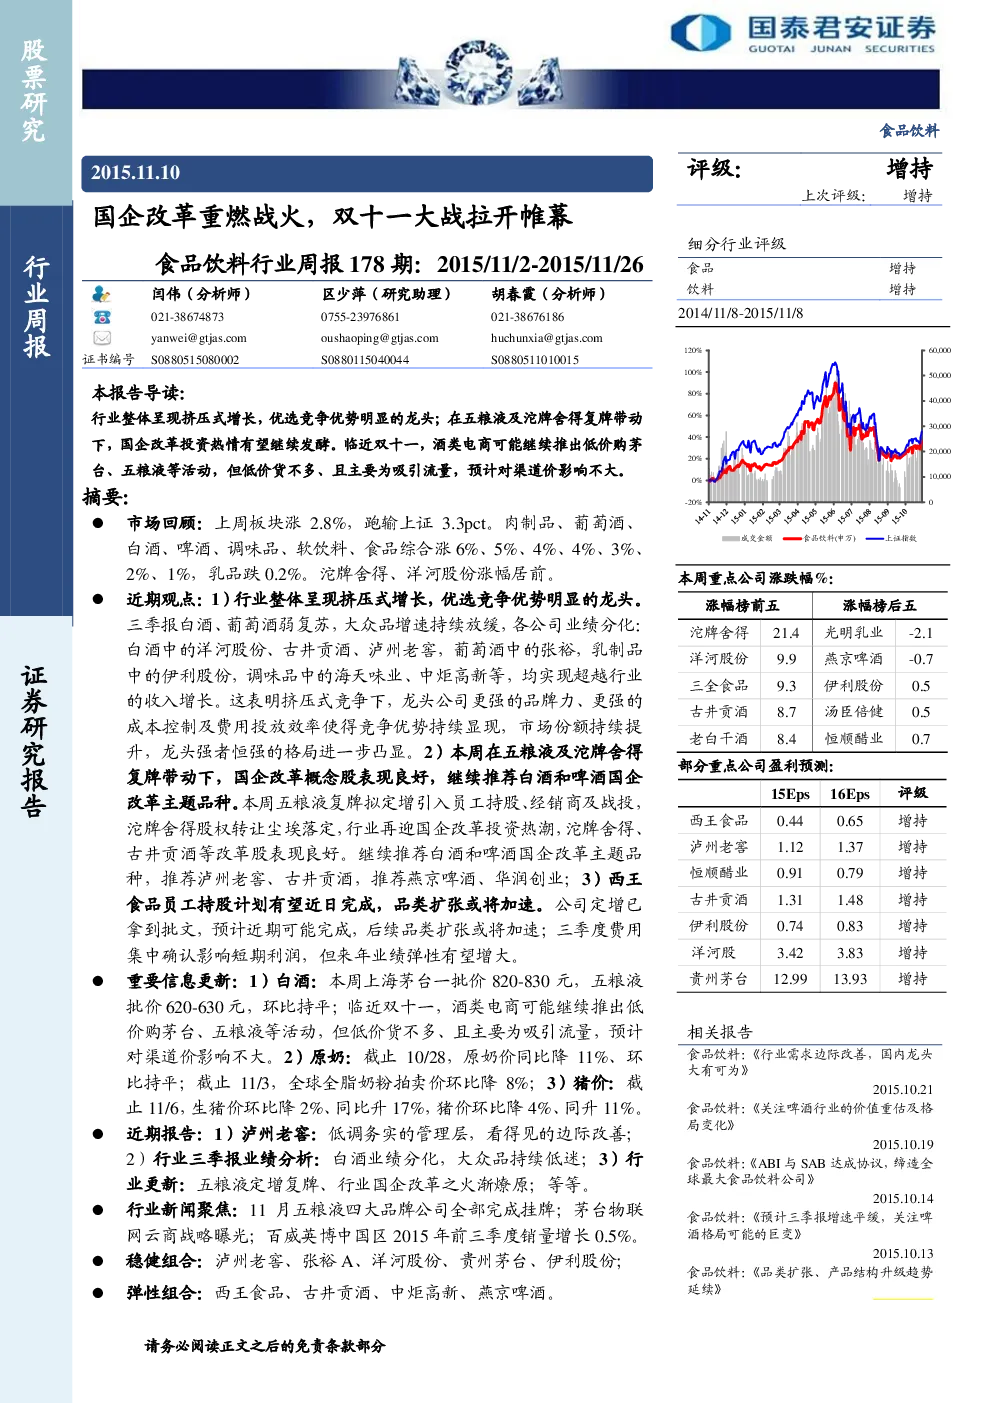Screen dimensions: 992x1403
Task: Click the email yanwei@gtjas.com
Action: point(199,338)
